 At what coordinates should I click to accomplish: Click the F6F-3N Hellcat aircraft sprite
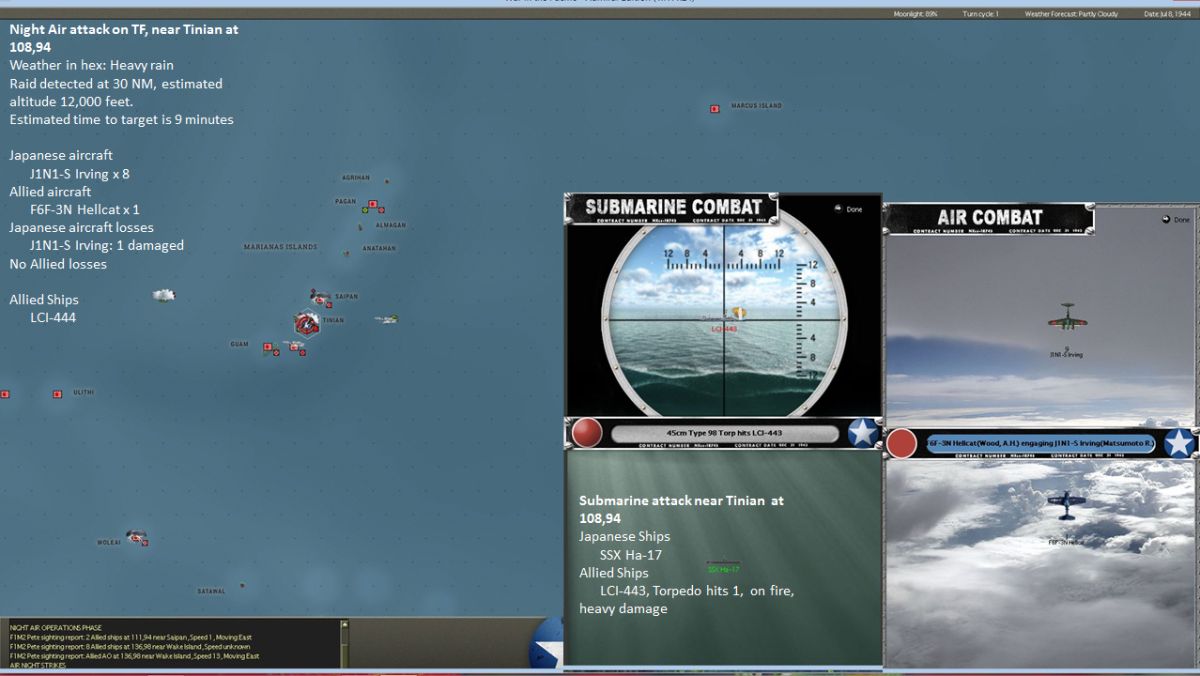pos(1066,505)
